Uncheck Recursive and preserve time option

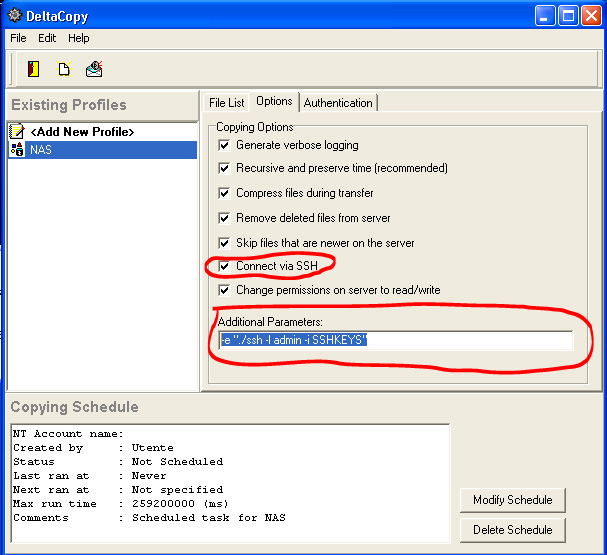tap(224, 168)
